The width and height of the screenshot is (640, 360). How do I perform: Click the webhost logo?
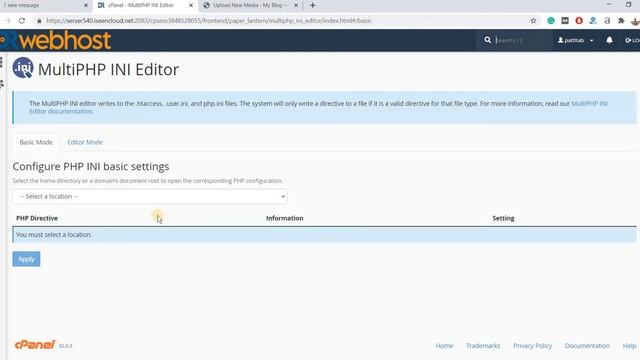56,40
